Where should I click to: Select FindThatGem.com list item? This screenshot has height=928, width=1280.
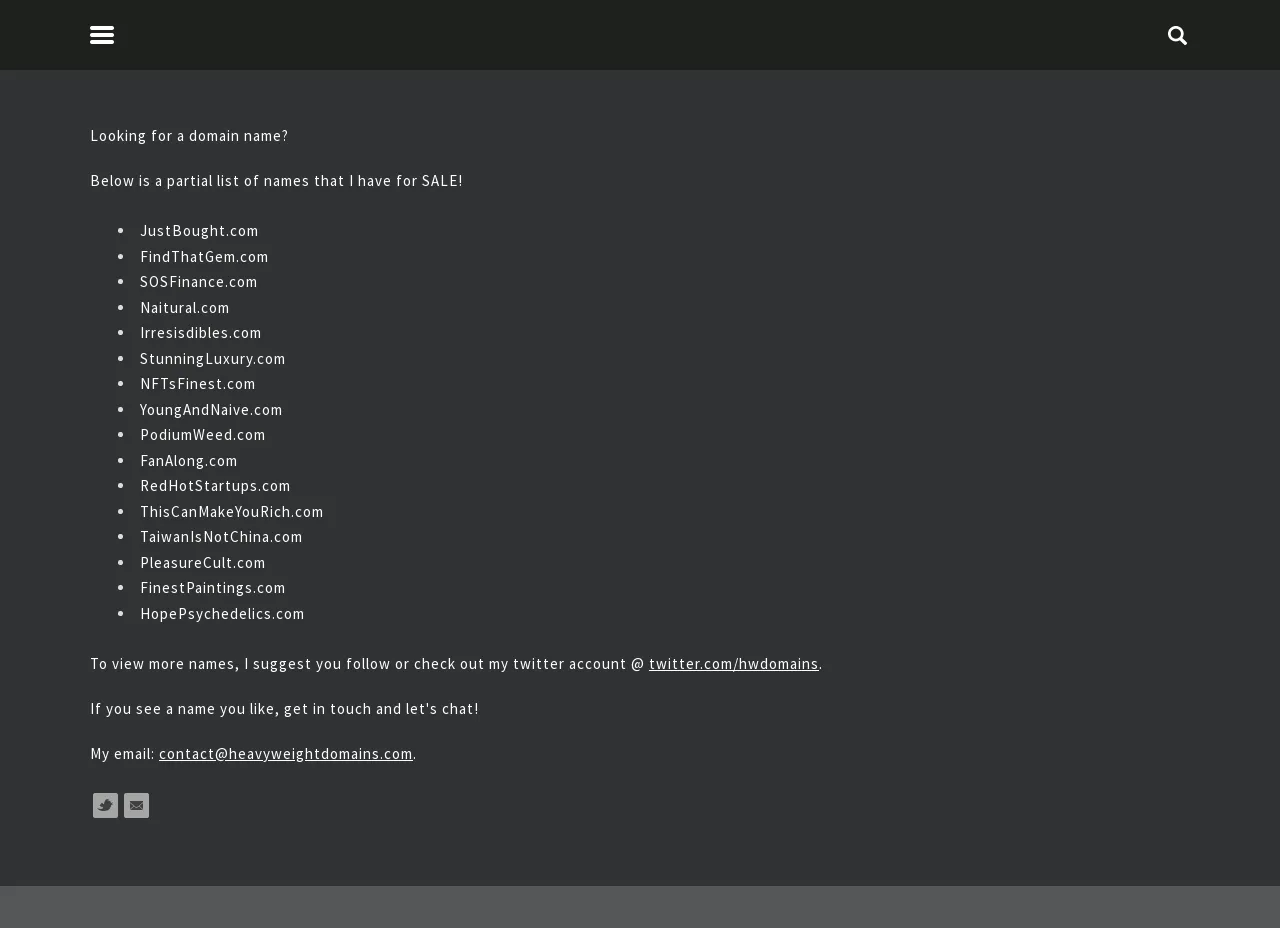click(x=204, y=257)
